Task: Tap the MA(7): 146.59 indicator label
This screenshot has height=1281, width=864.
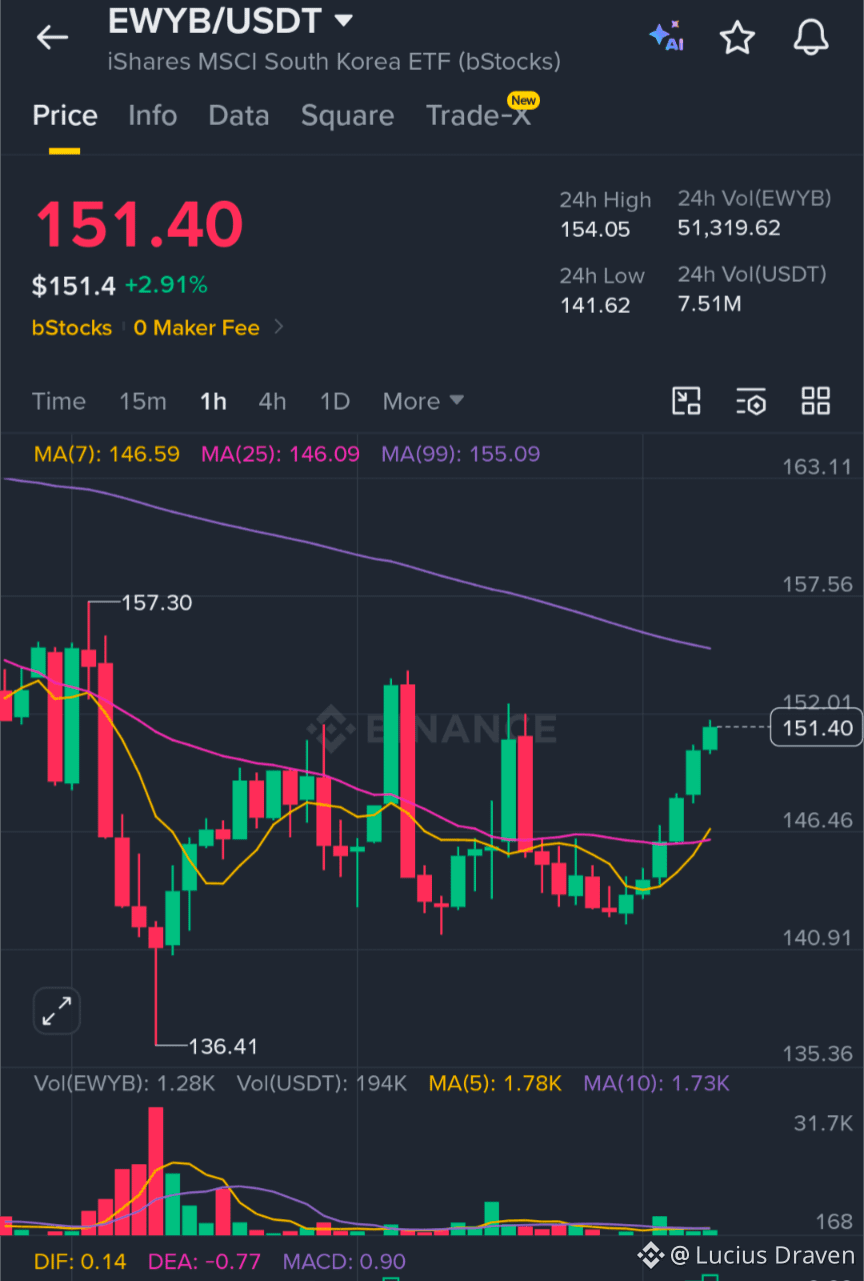Action: (107, 454)
